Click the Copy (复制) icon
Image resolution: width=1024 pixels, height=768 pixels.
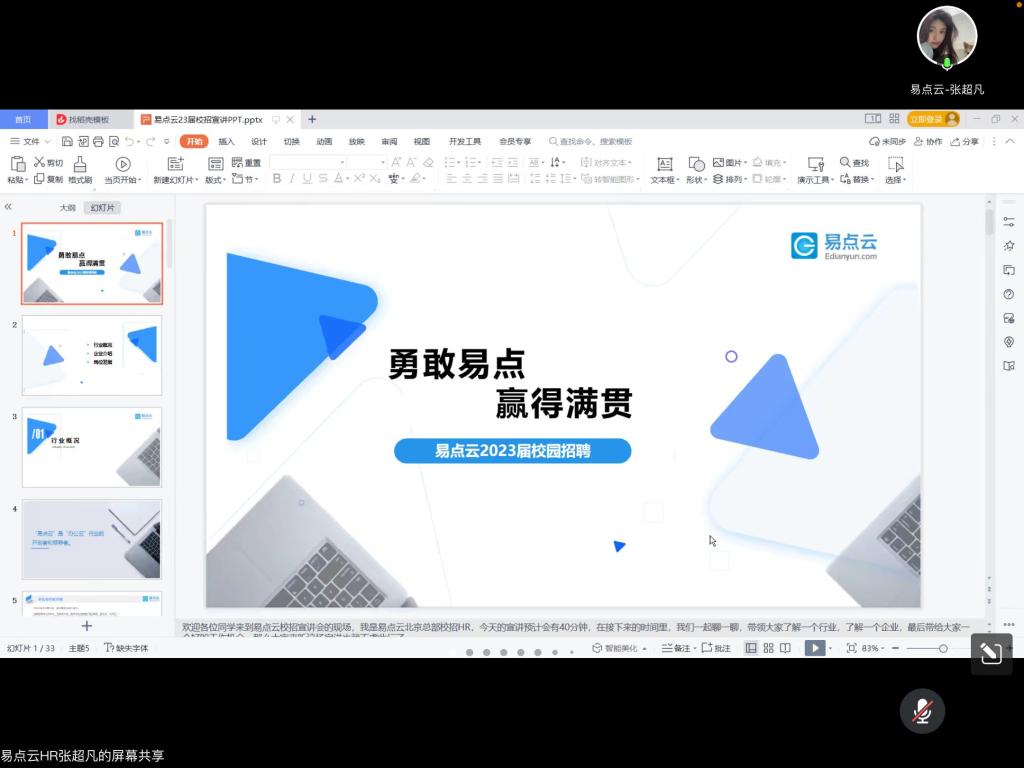pyautogui.click(x=39, y=178)
